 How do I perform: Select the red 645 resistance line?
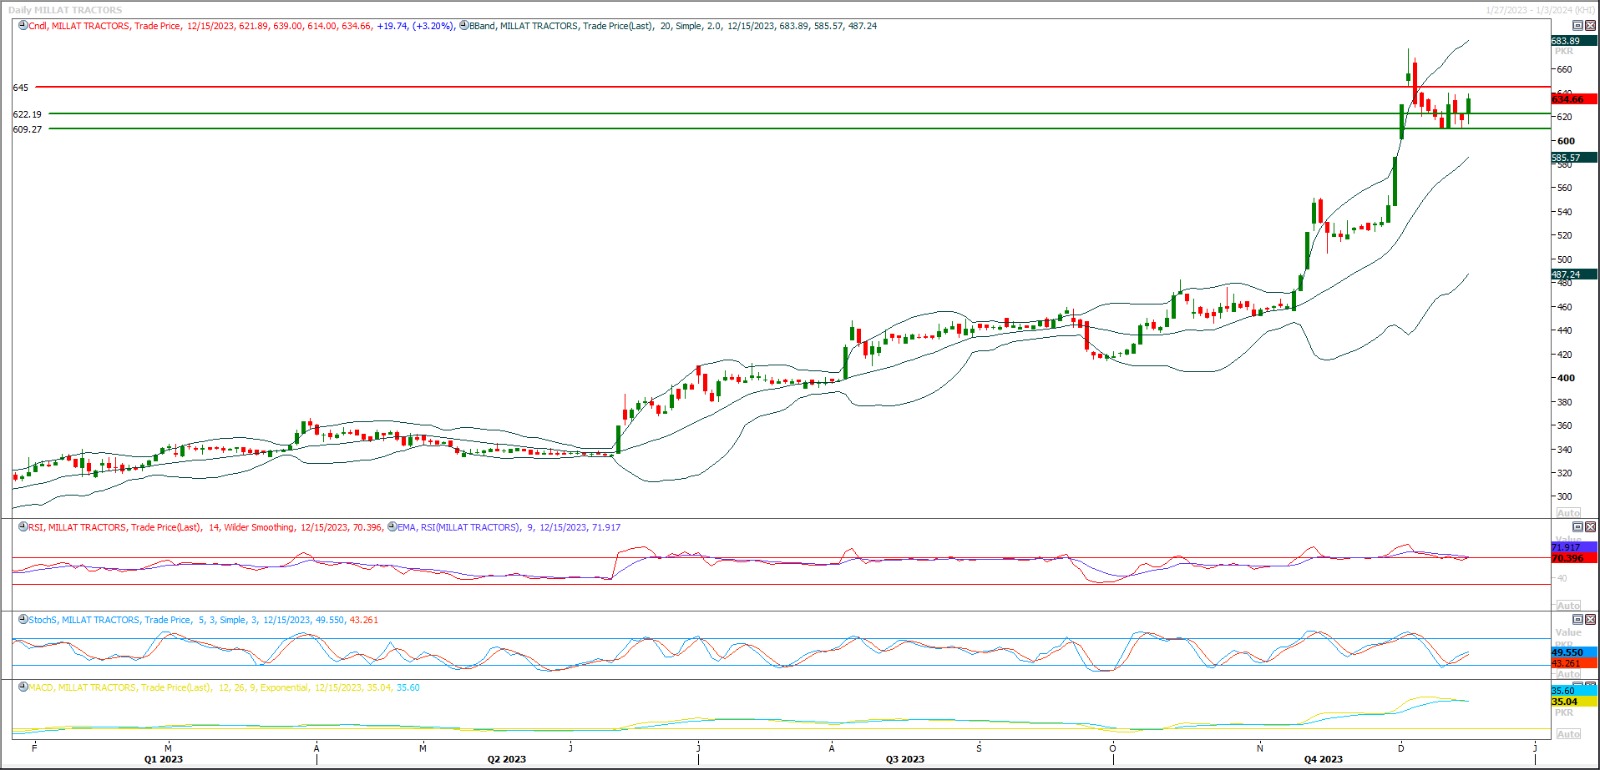(700, 88)
